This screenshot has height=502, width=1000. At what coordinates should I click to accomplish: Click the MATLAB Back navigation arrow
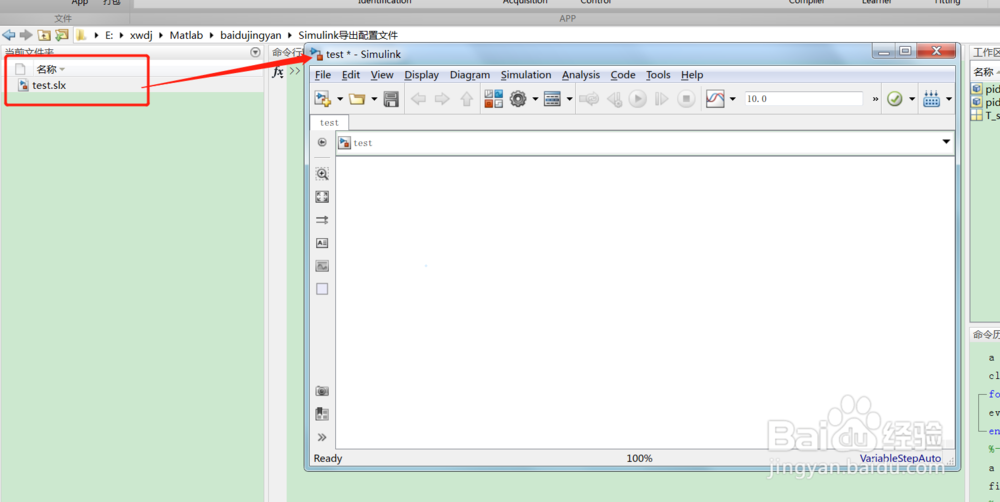pos(9,35)
